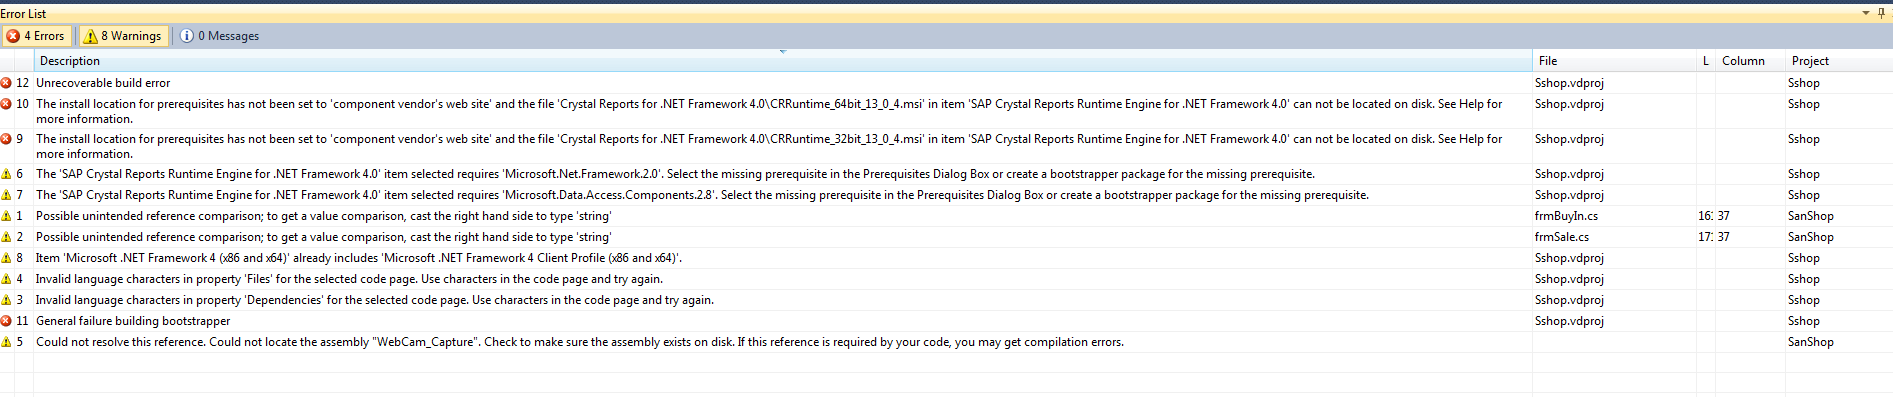The width and height of the screenshot is (1893, 397).
Task: Sort by the File column header
Action: click(x=1614, y=61)
